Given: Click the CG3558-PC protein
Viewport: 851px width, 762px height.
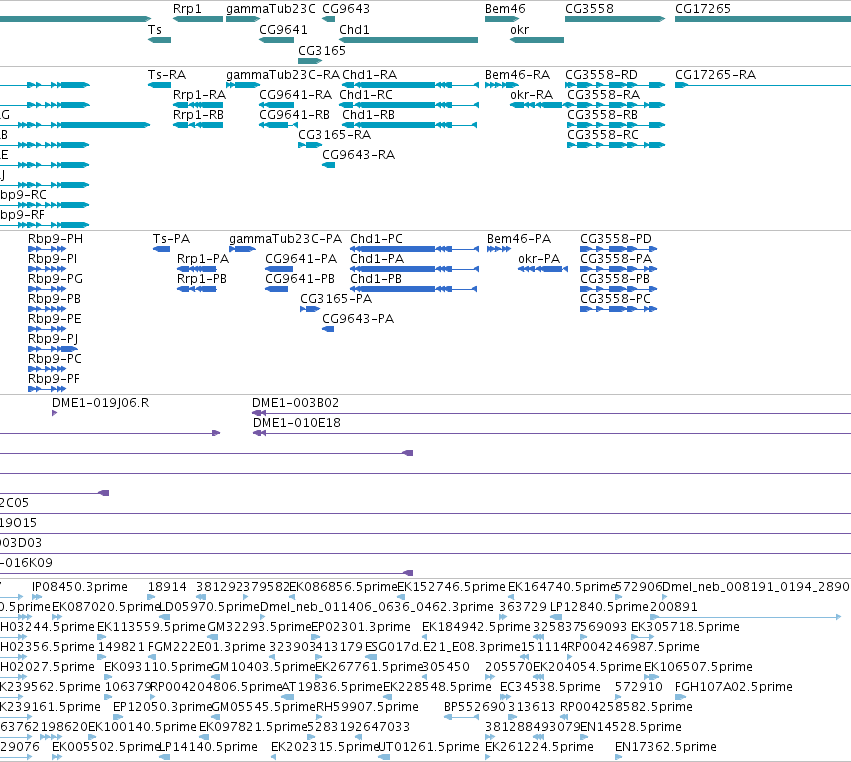Looking at the screenshot, I should 619,309.
